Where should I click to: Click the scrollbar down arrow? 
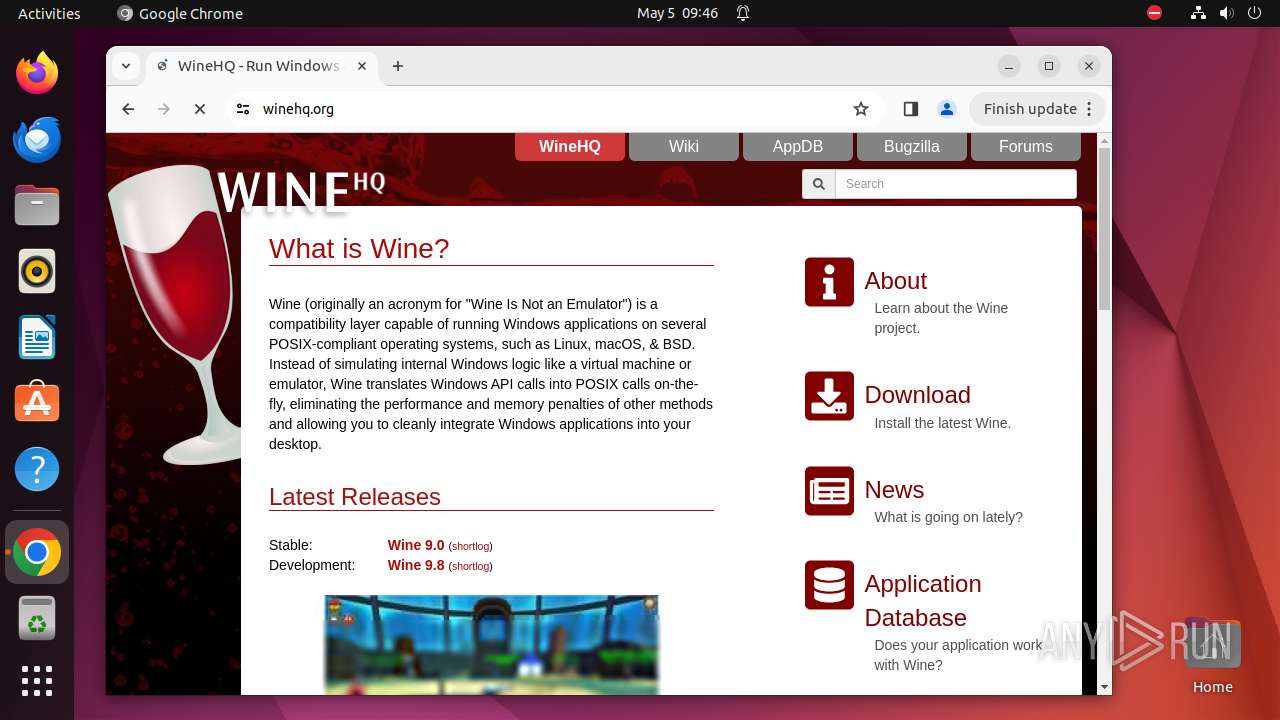click(x=1104, y=687)
